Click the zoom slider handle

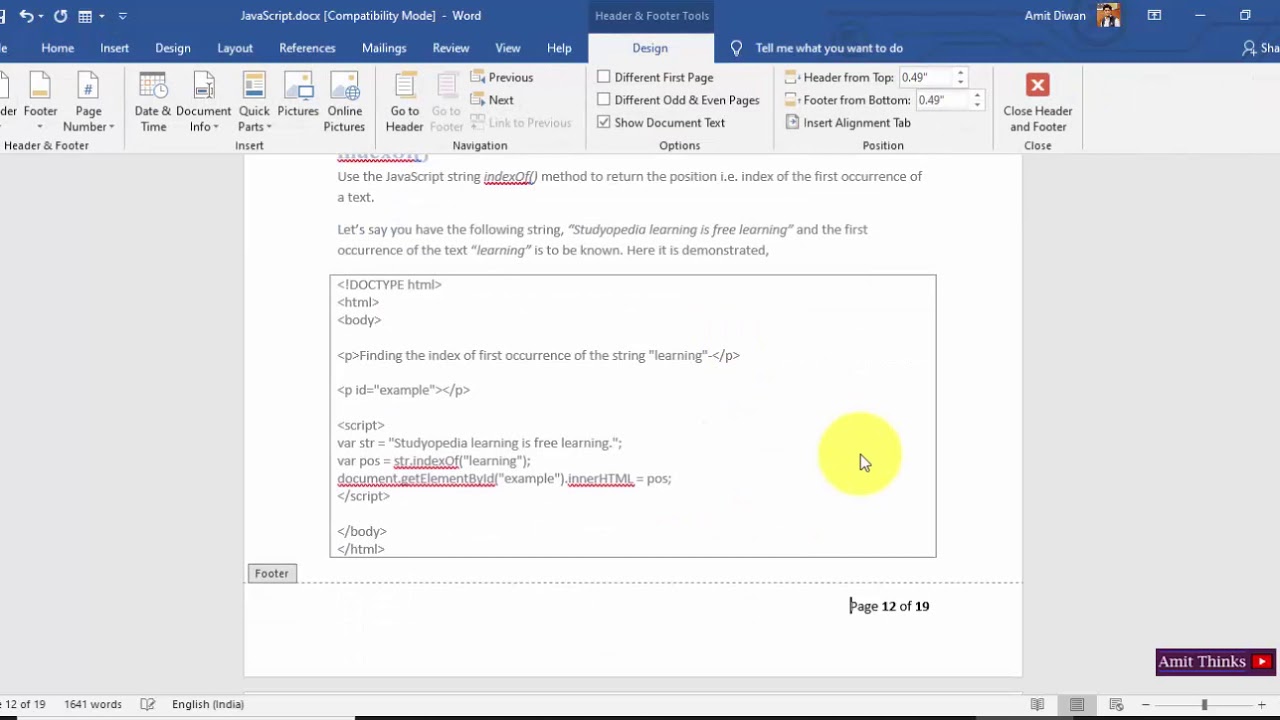(1204, 704)
